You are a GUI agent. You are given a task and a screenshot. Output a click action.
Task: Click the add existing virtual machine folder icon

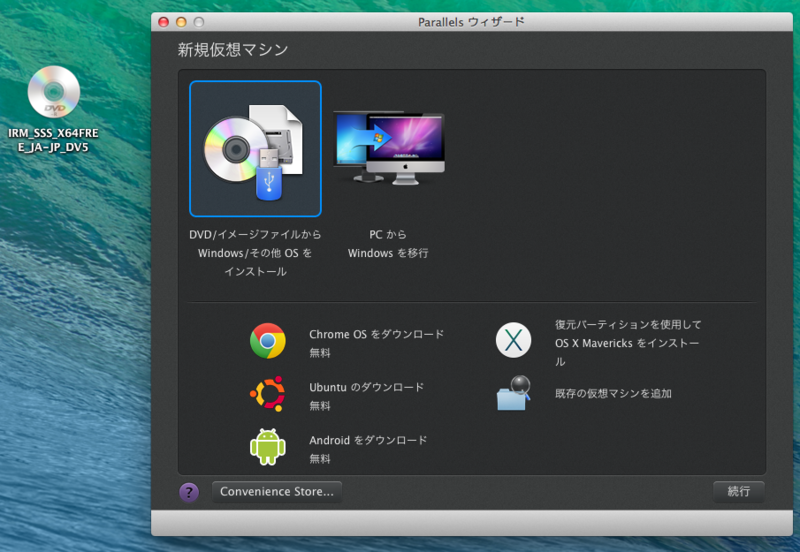pyautogui.click(x=513, y=393)
